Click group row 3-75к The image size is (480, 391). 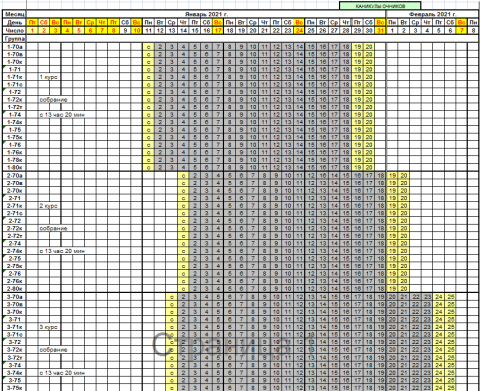15,387
